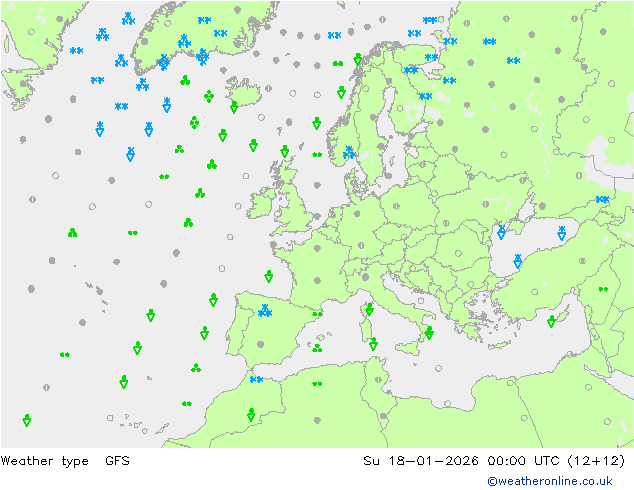
Task: Select the '00:00 UTC' time label
Action: pos(523,461)
